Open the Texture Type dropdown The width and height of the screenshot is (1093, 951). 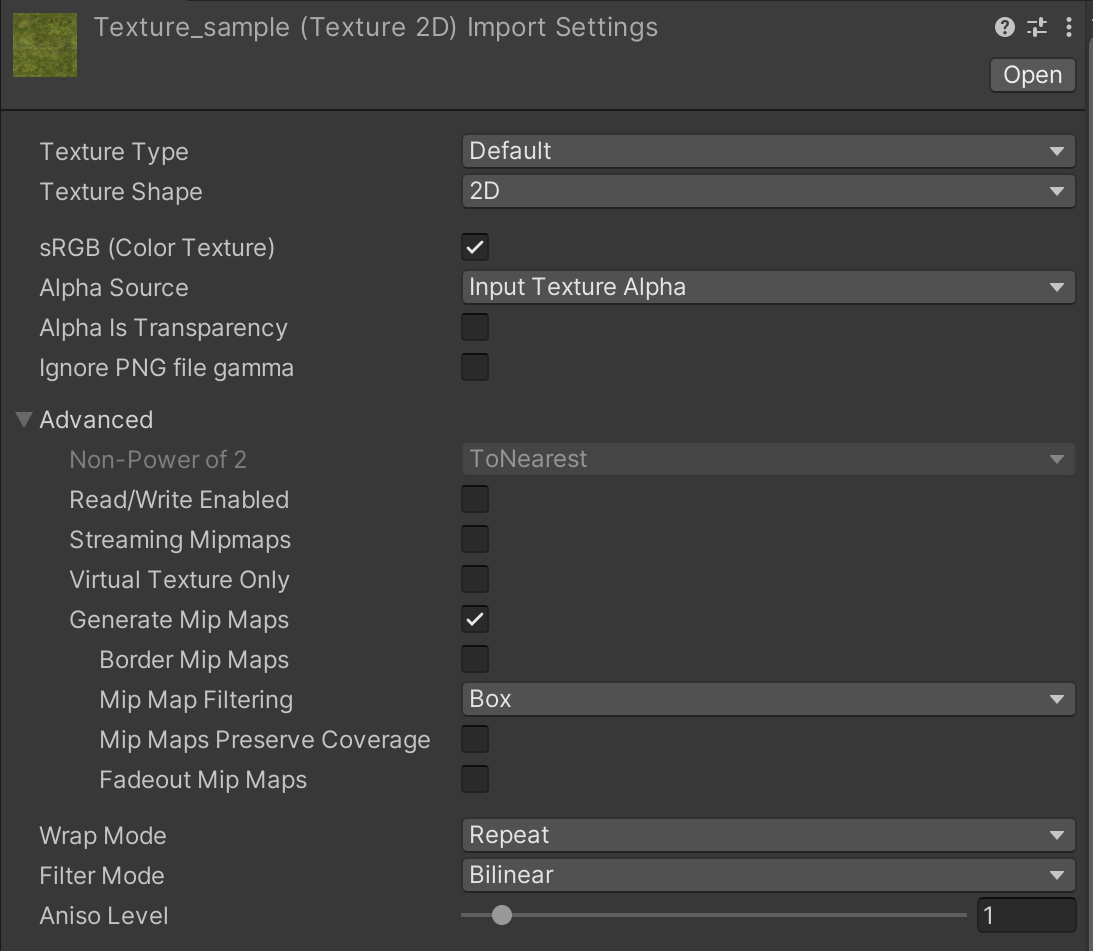click(x=768, y=151)
